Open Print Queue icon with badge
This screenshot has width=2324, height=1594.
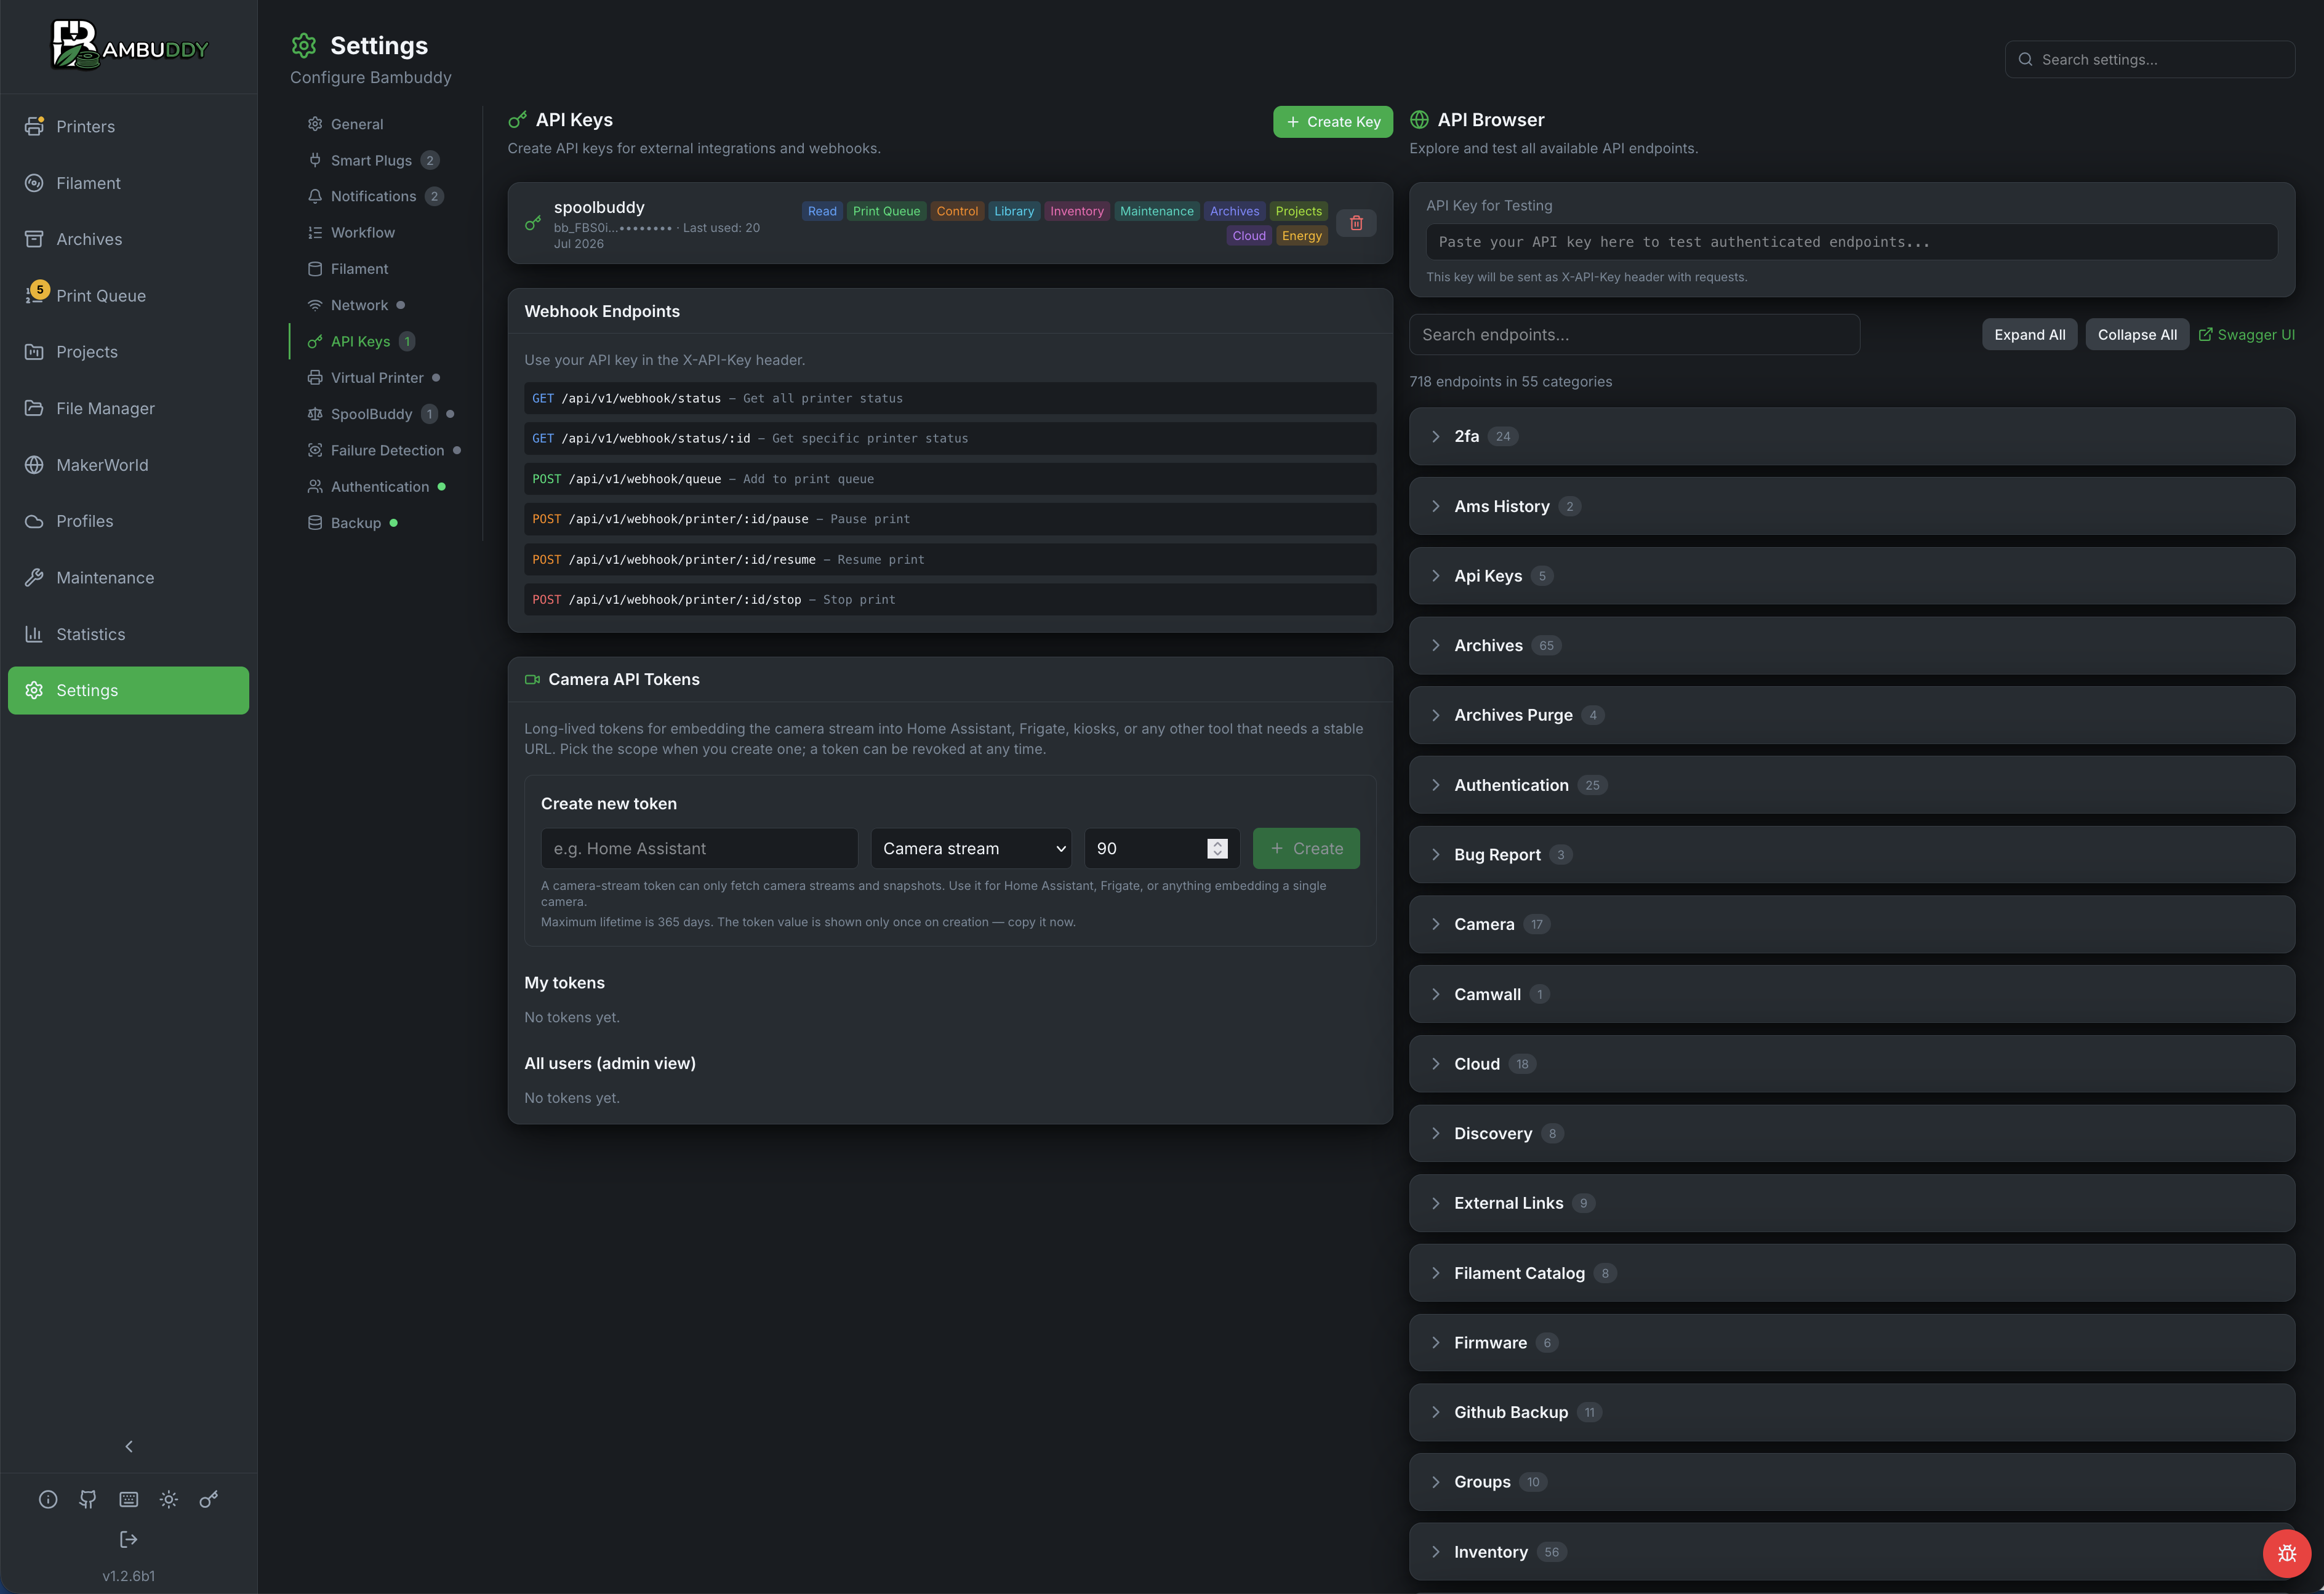[36, 294]
